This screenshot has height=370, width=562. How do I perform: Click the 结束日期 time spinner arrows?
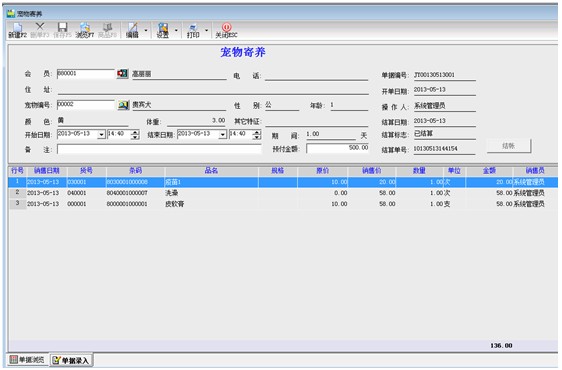257,134
